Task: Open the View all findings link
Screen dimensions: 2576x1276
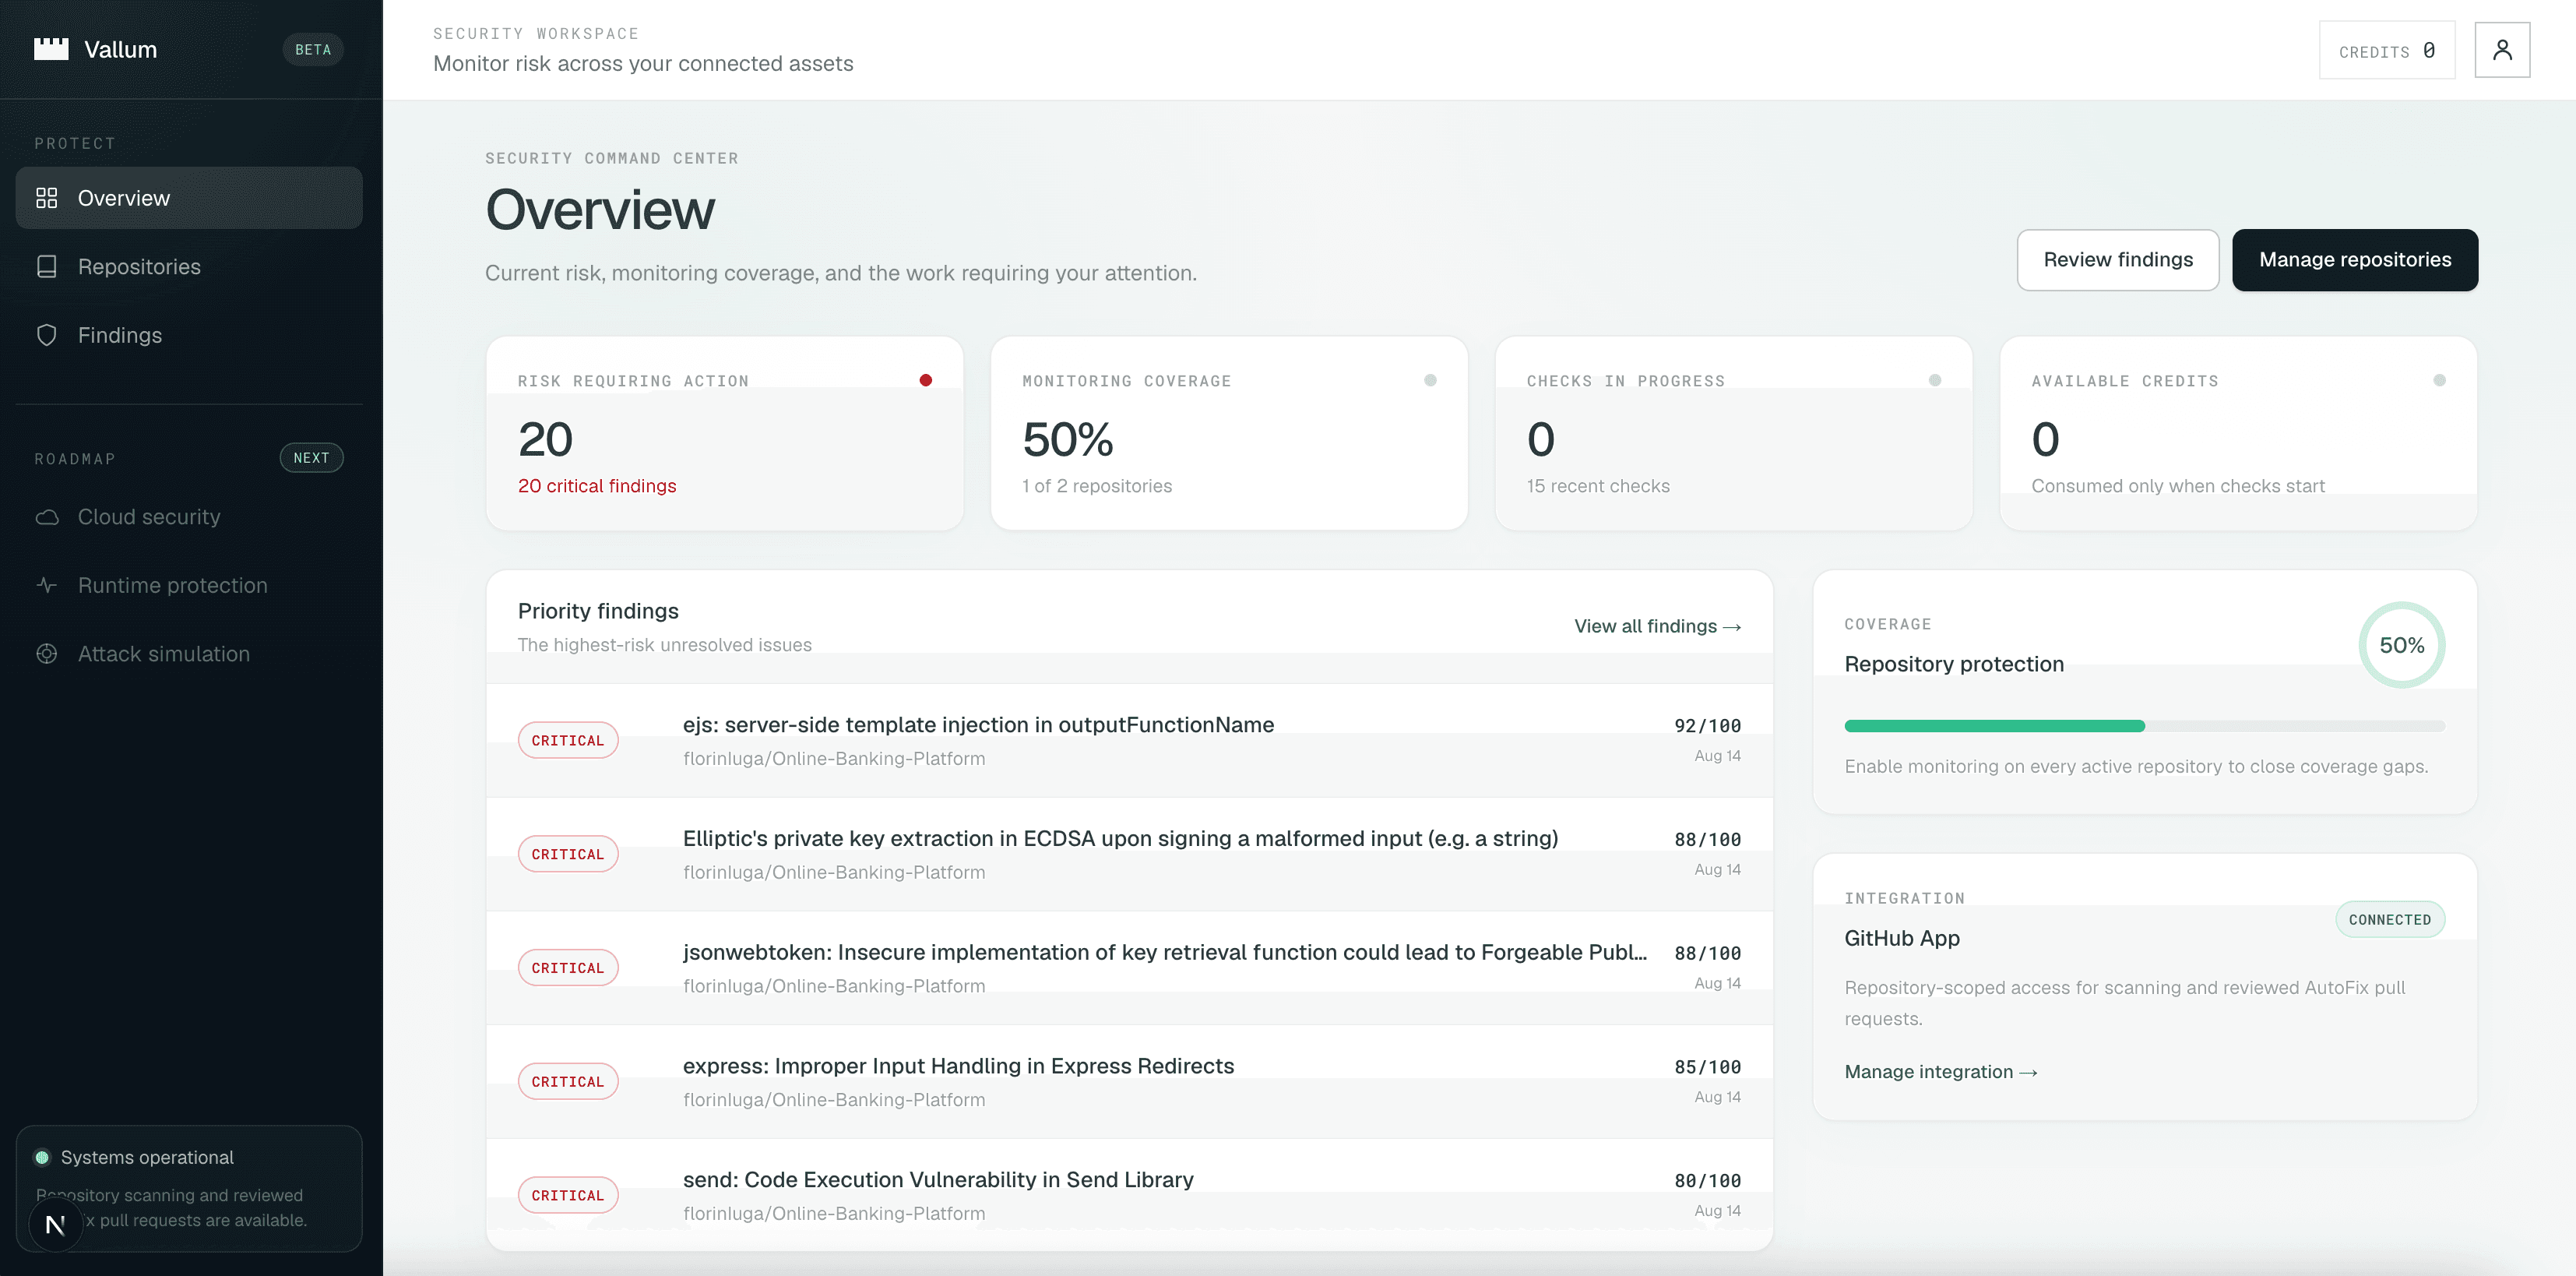Action: click(1657, 626)
